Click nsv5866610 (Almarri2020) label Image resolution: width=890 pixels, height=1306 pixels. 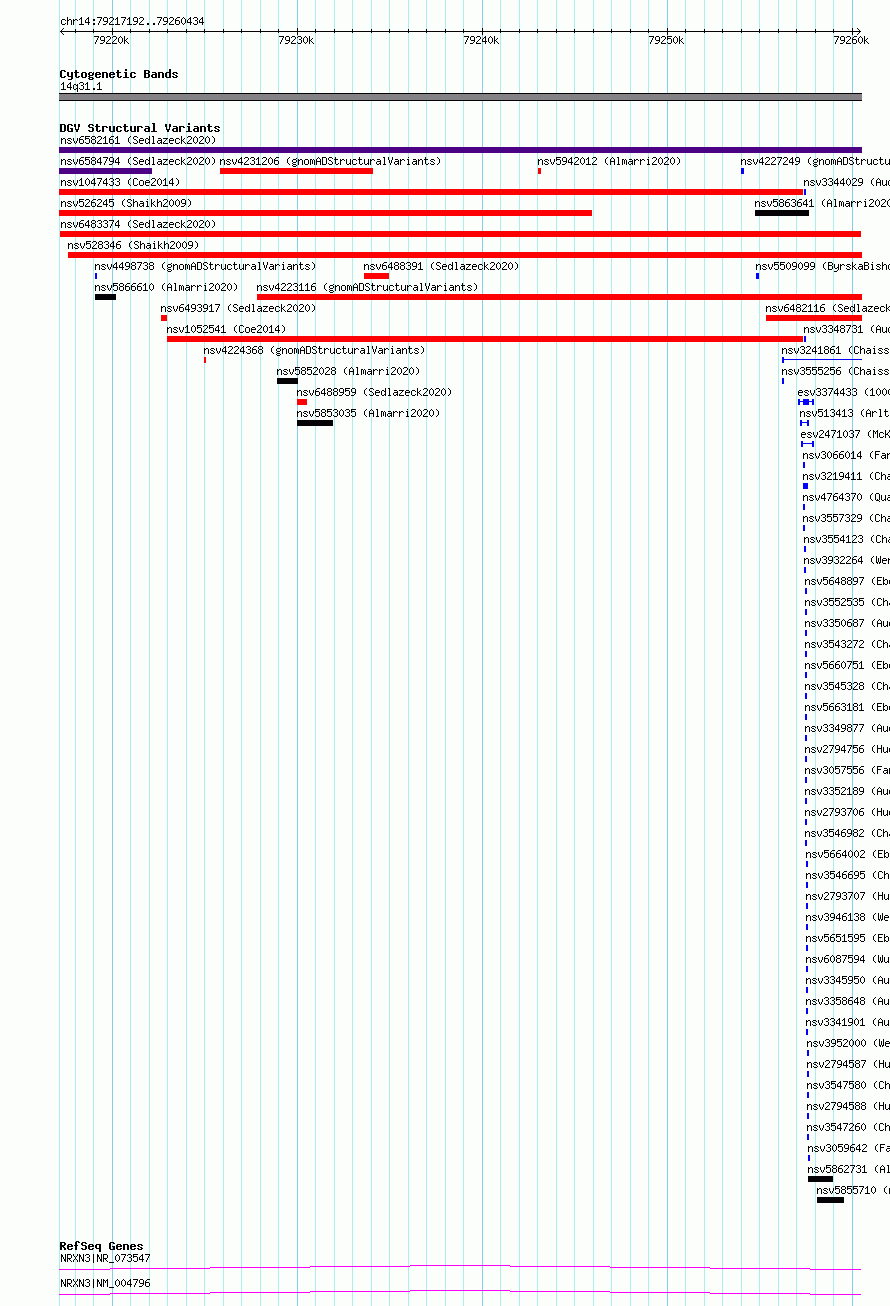167,287
